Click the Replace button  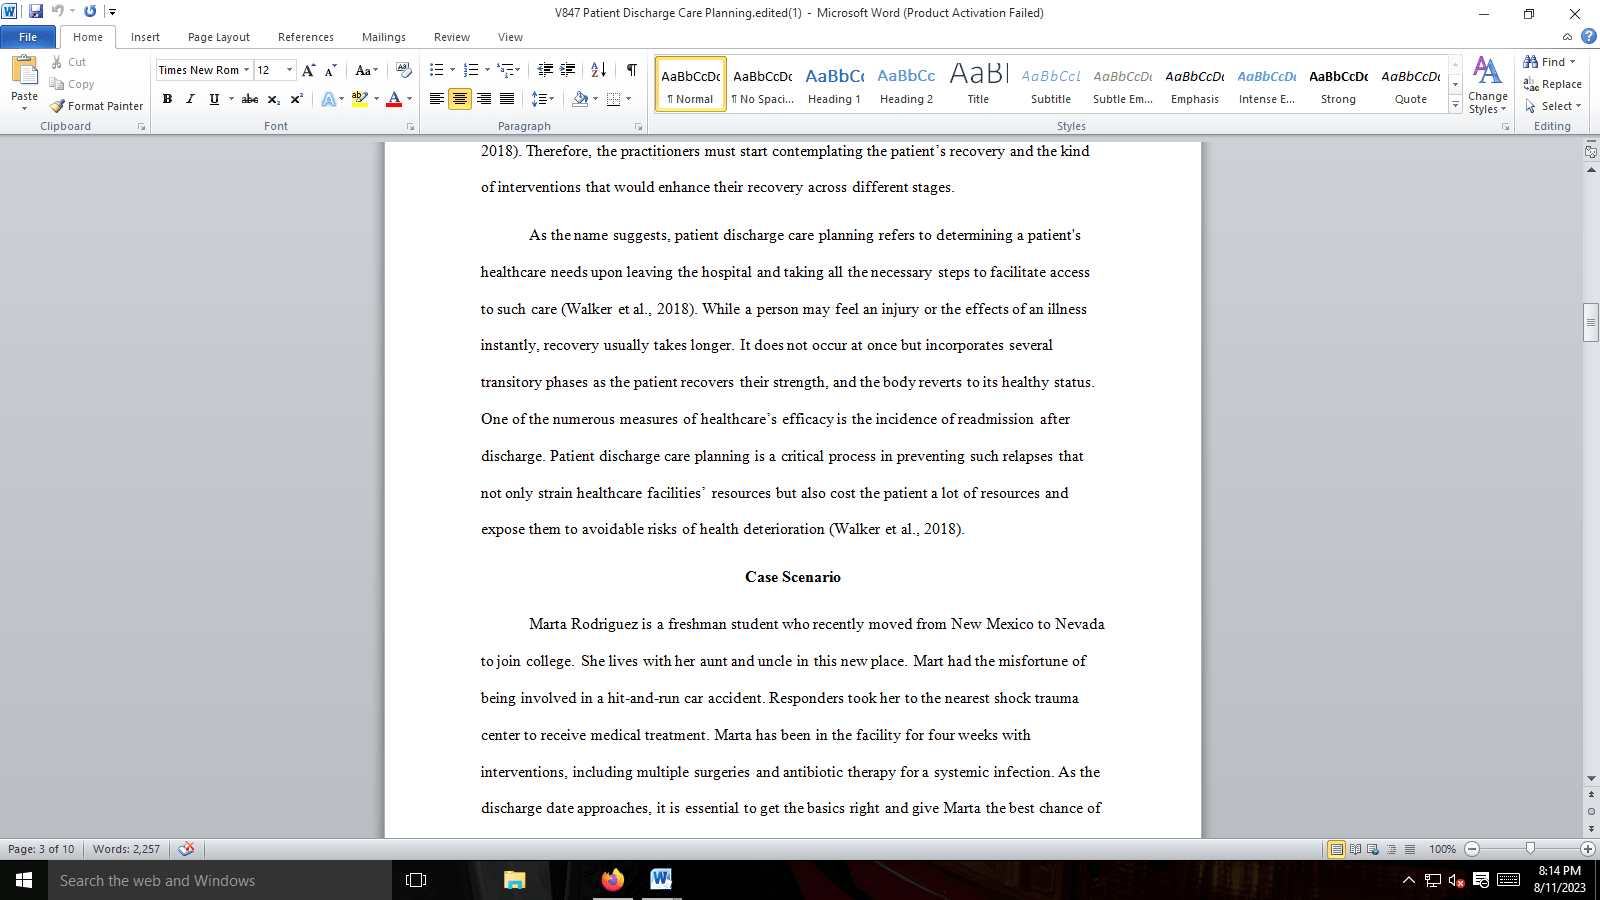(x=1553, y=84)
